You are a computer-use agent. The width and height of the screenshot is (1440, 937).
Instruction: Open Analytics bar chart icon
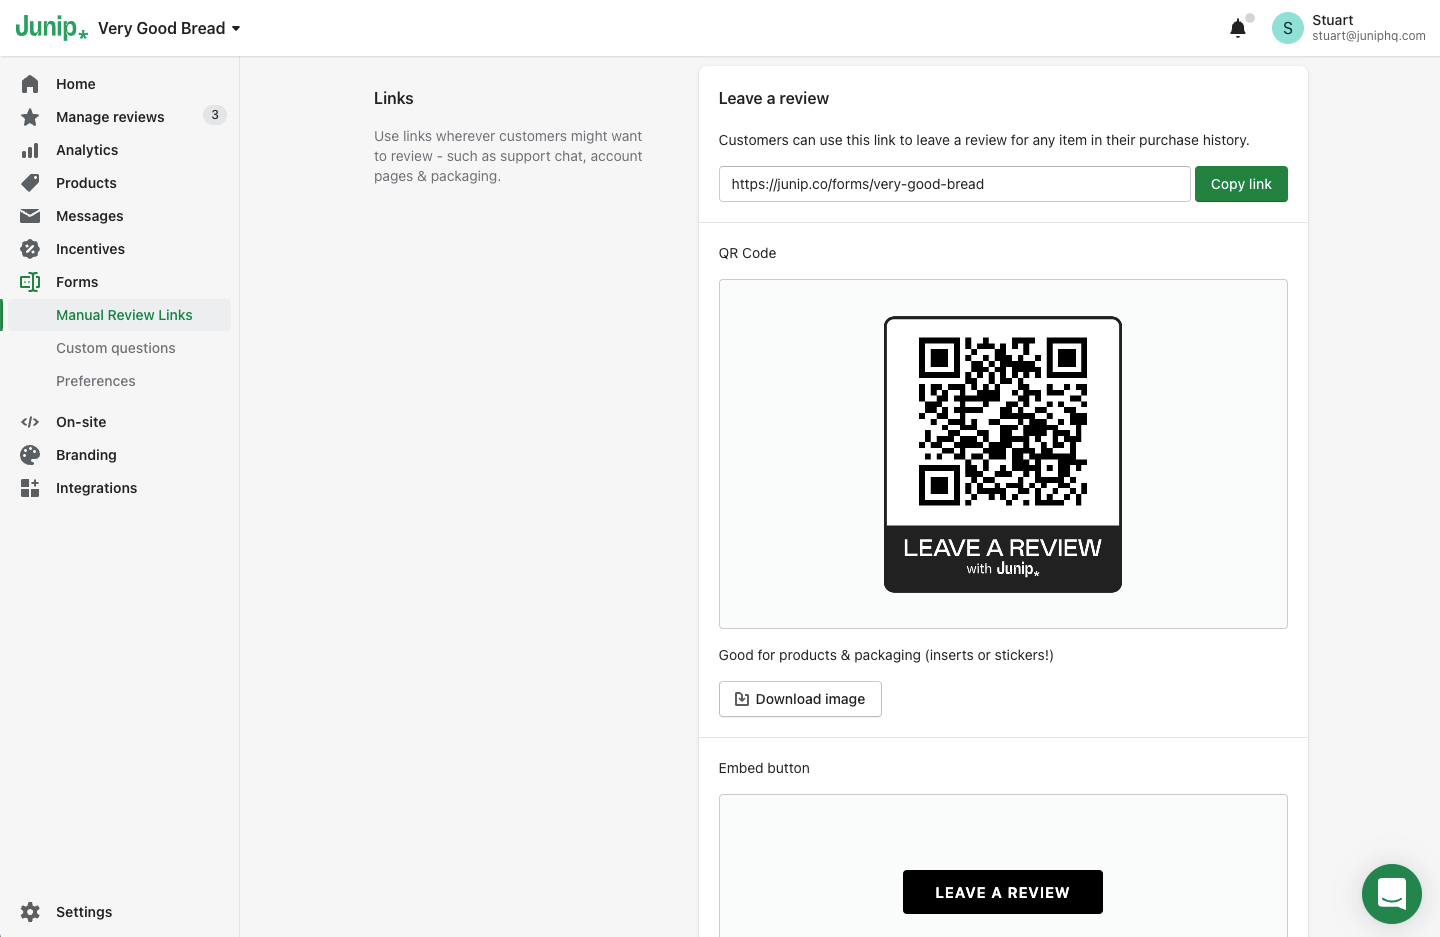30,150
